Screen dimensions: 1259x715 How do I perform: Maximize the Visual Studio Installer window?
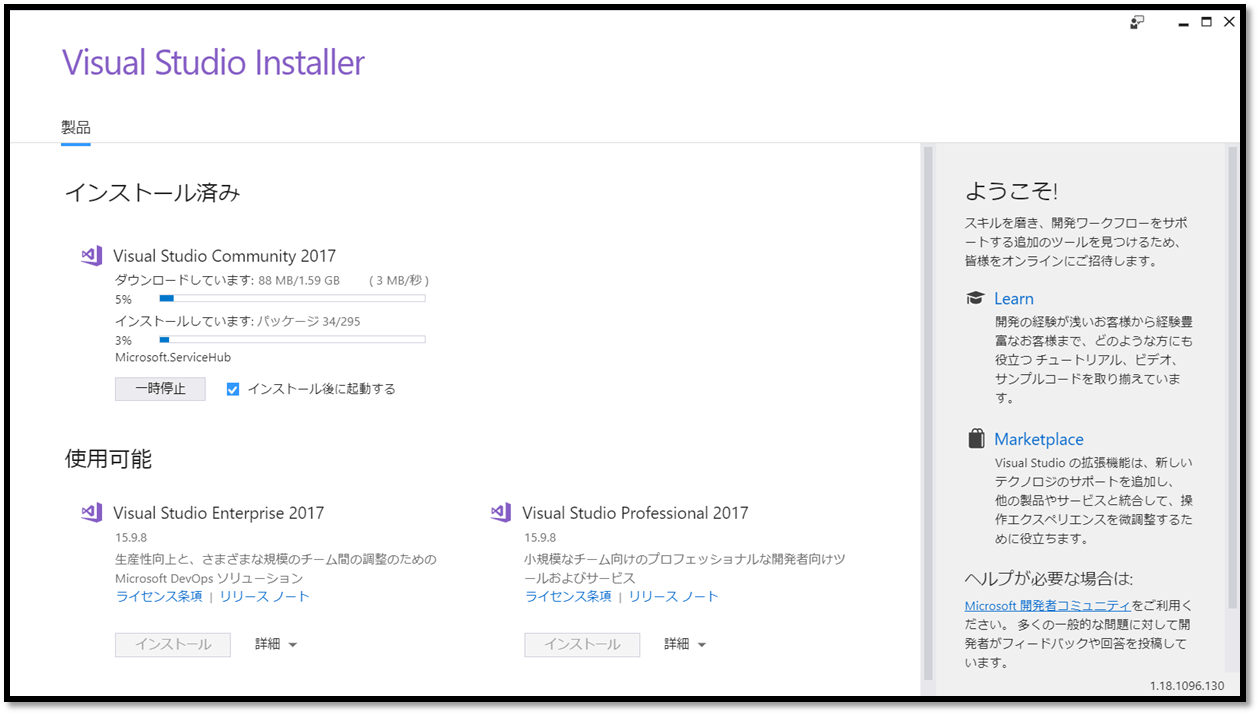(x=1207, y=22)
